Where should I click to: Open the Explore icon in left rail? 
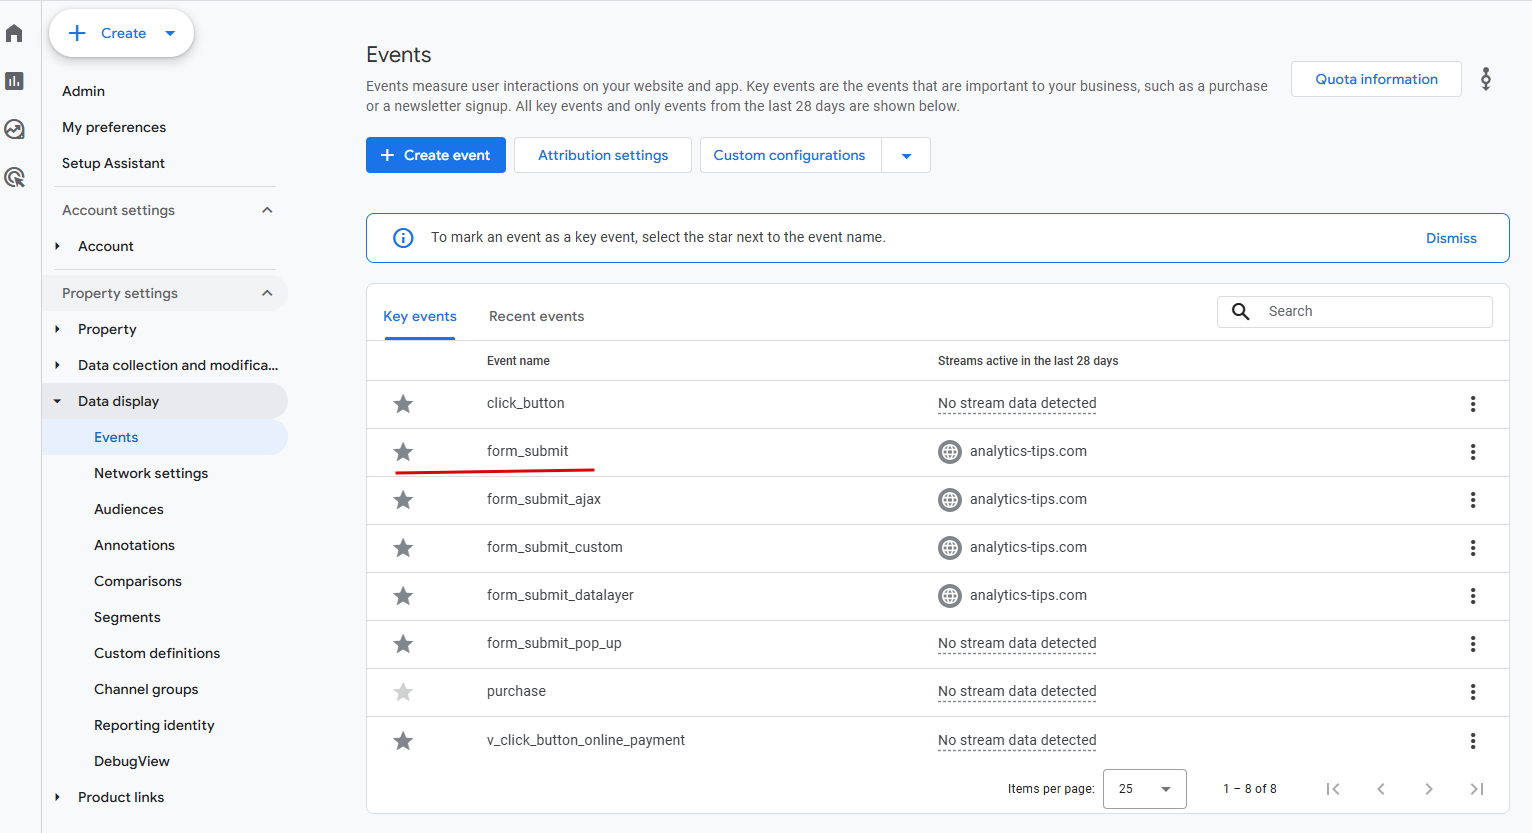(14, 129)
